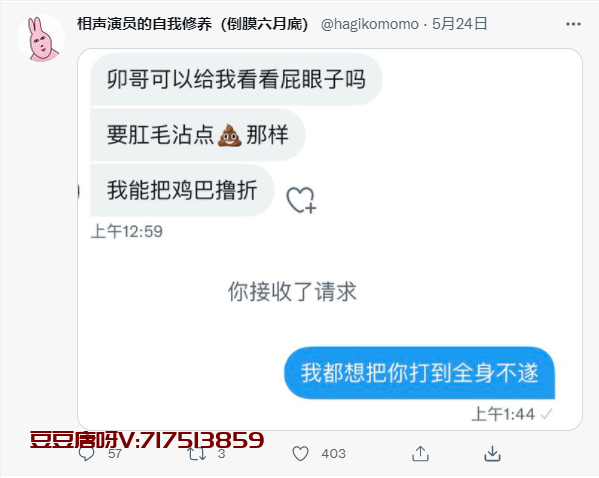The width and height of the screenshot is (599, 478).
Task: Like the tweet with the heart icon
Action: pyautogui.click(x=300, y=454)
